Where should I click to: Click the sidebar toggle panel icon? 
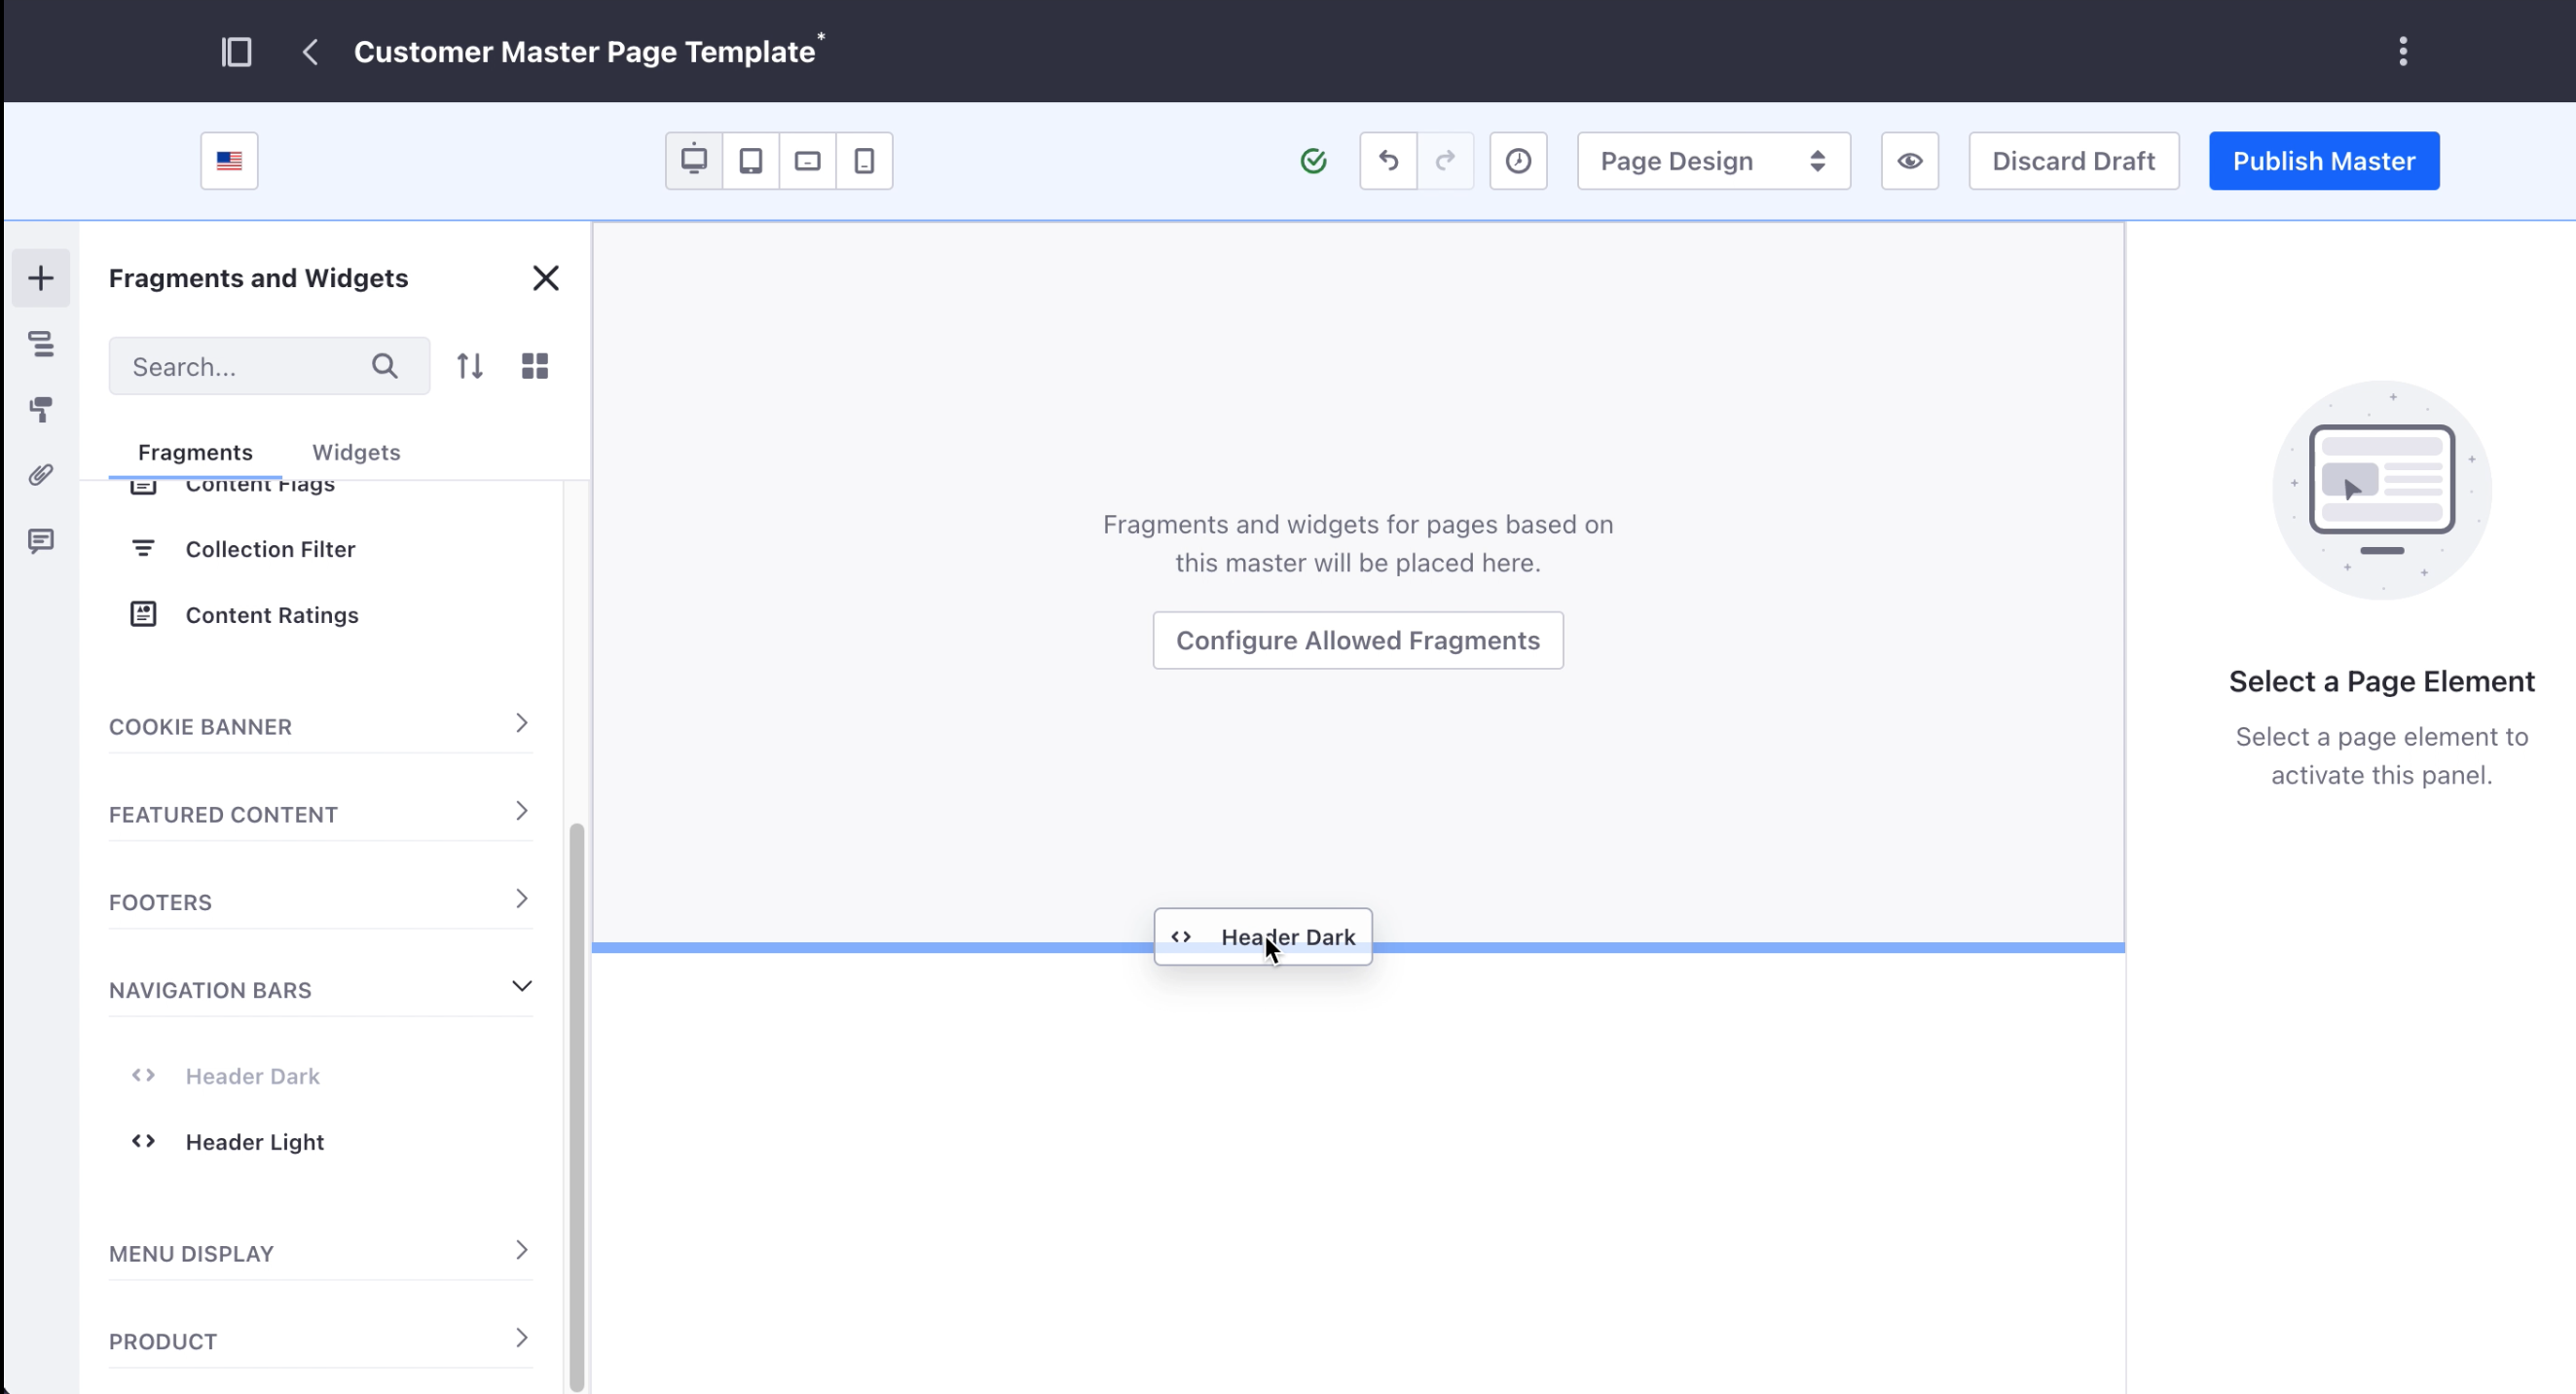(236, 50)
